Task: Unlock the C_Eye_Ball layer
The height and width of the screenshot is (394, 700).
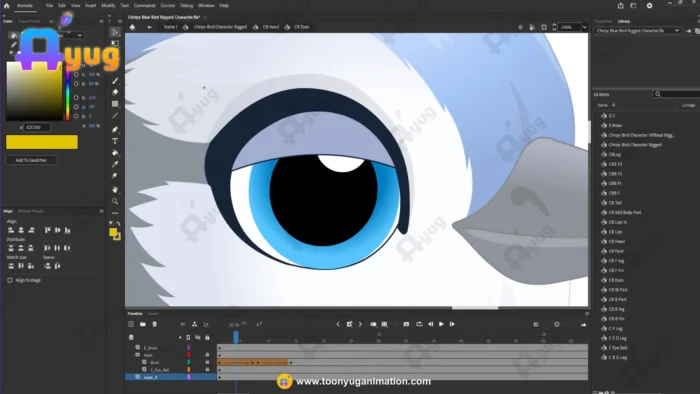Action: 207,369
